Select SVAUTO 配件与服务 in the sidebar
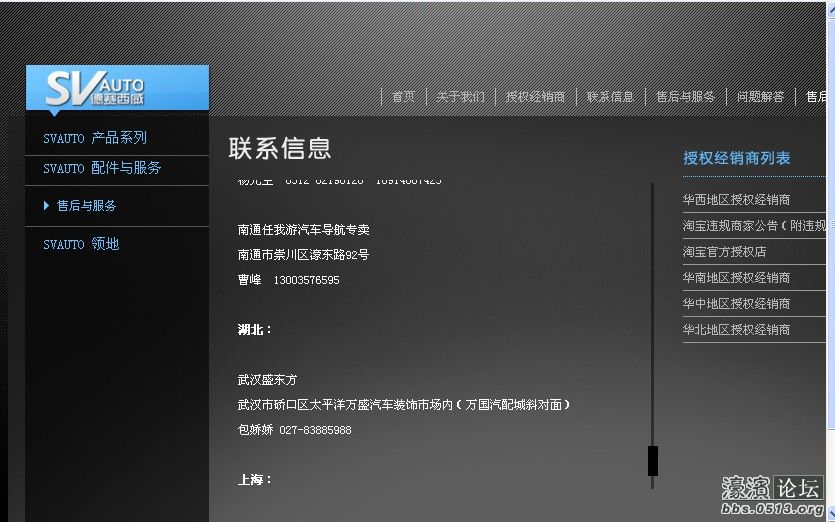This screenshot has width=835, height=522. point(102,168)
